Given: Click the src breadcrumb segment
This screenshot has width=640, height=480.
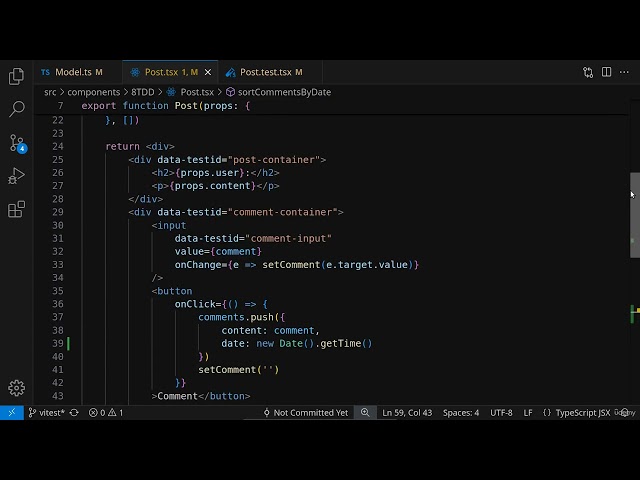Looking at the screenshot, I should (x=50, y=92).
